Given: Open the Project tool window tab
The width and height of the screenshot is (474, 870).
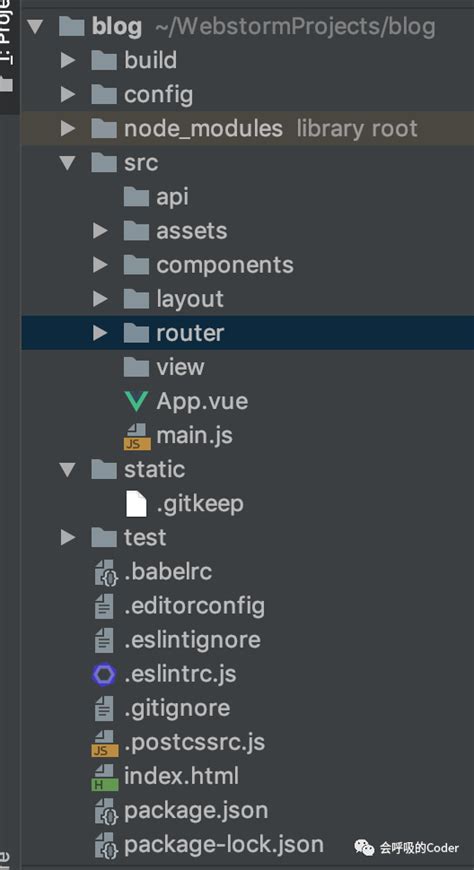Looking at the screenshot, I should (x=9, y=33).
